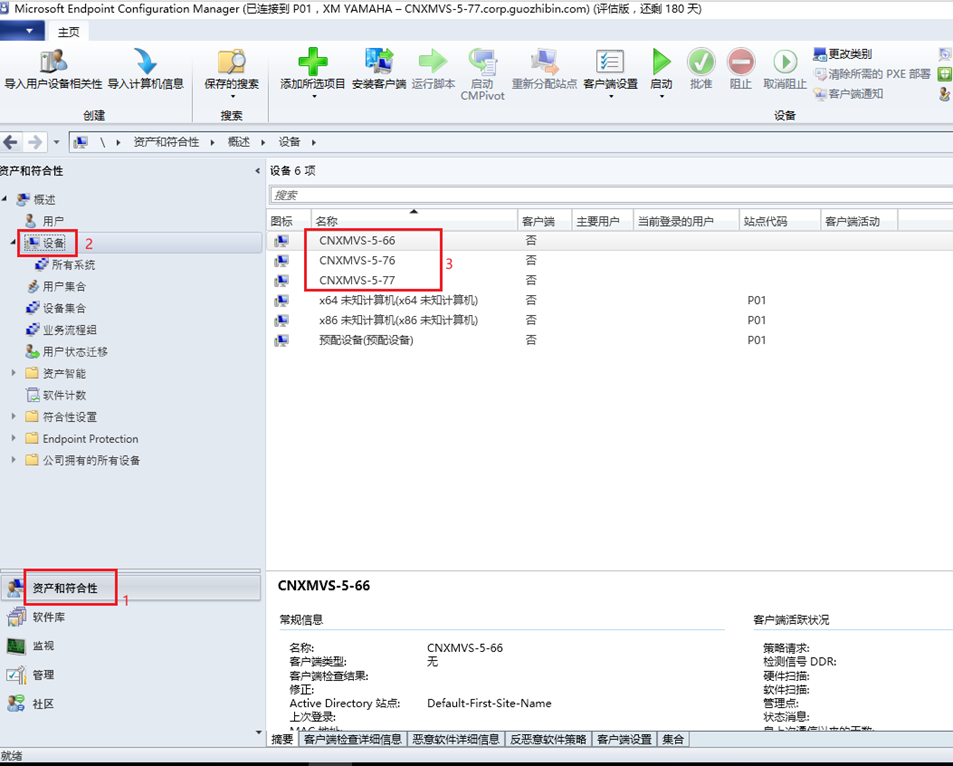Click the Forward navigation arrow
The height and width of the screenshot is (766, 953).
pos(35,142)
